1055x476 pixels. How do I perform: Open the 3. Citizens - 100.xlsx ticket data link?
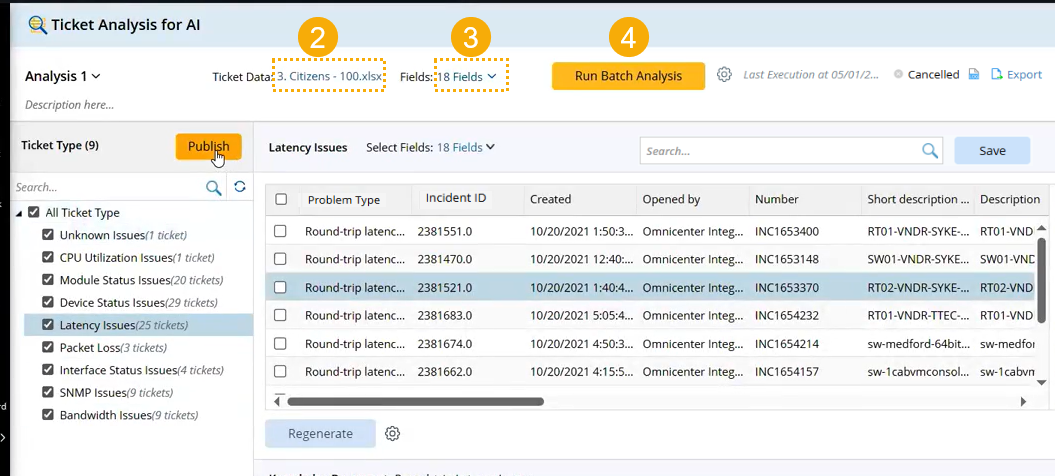tap(330, 77)
